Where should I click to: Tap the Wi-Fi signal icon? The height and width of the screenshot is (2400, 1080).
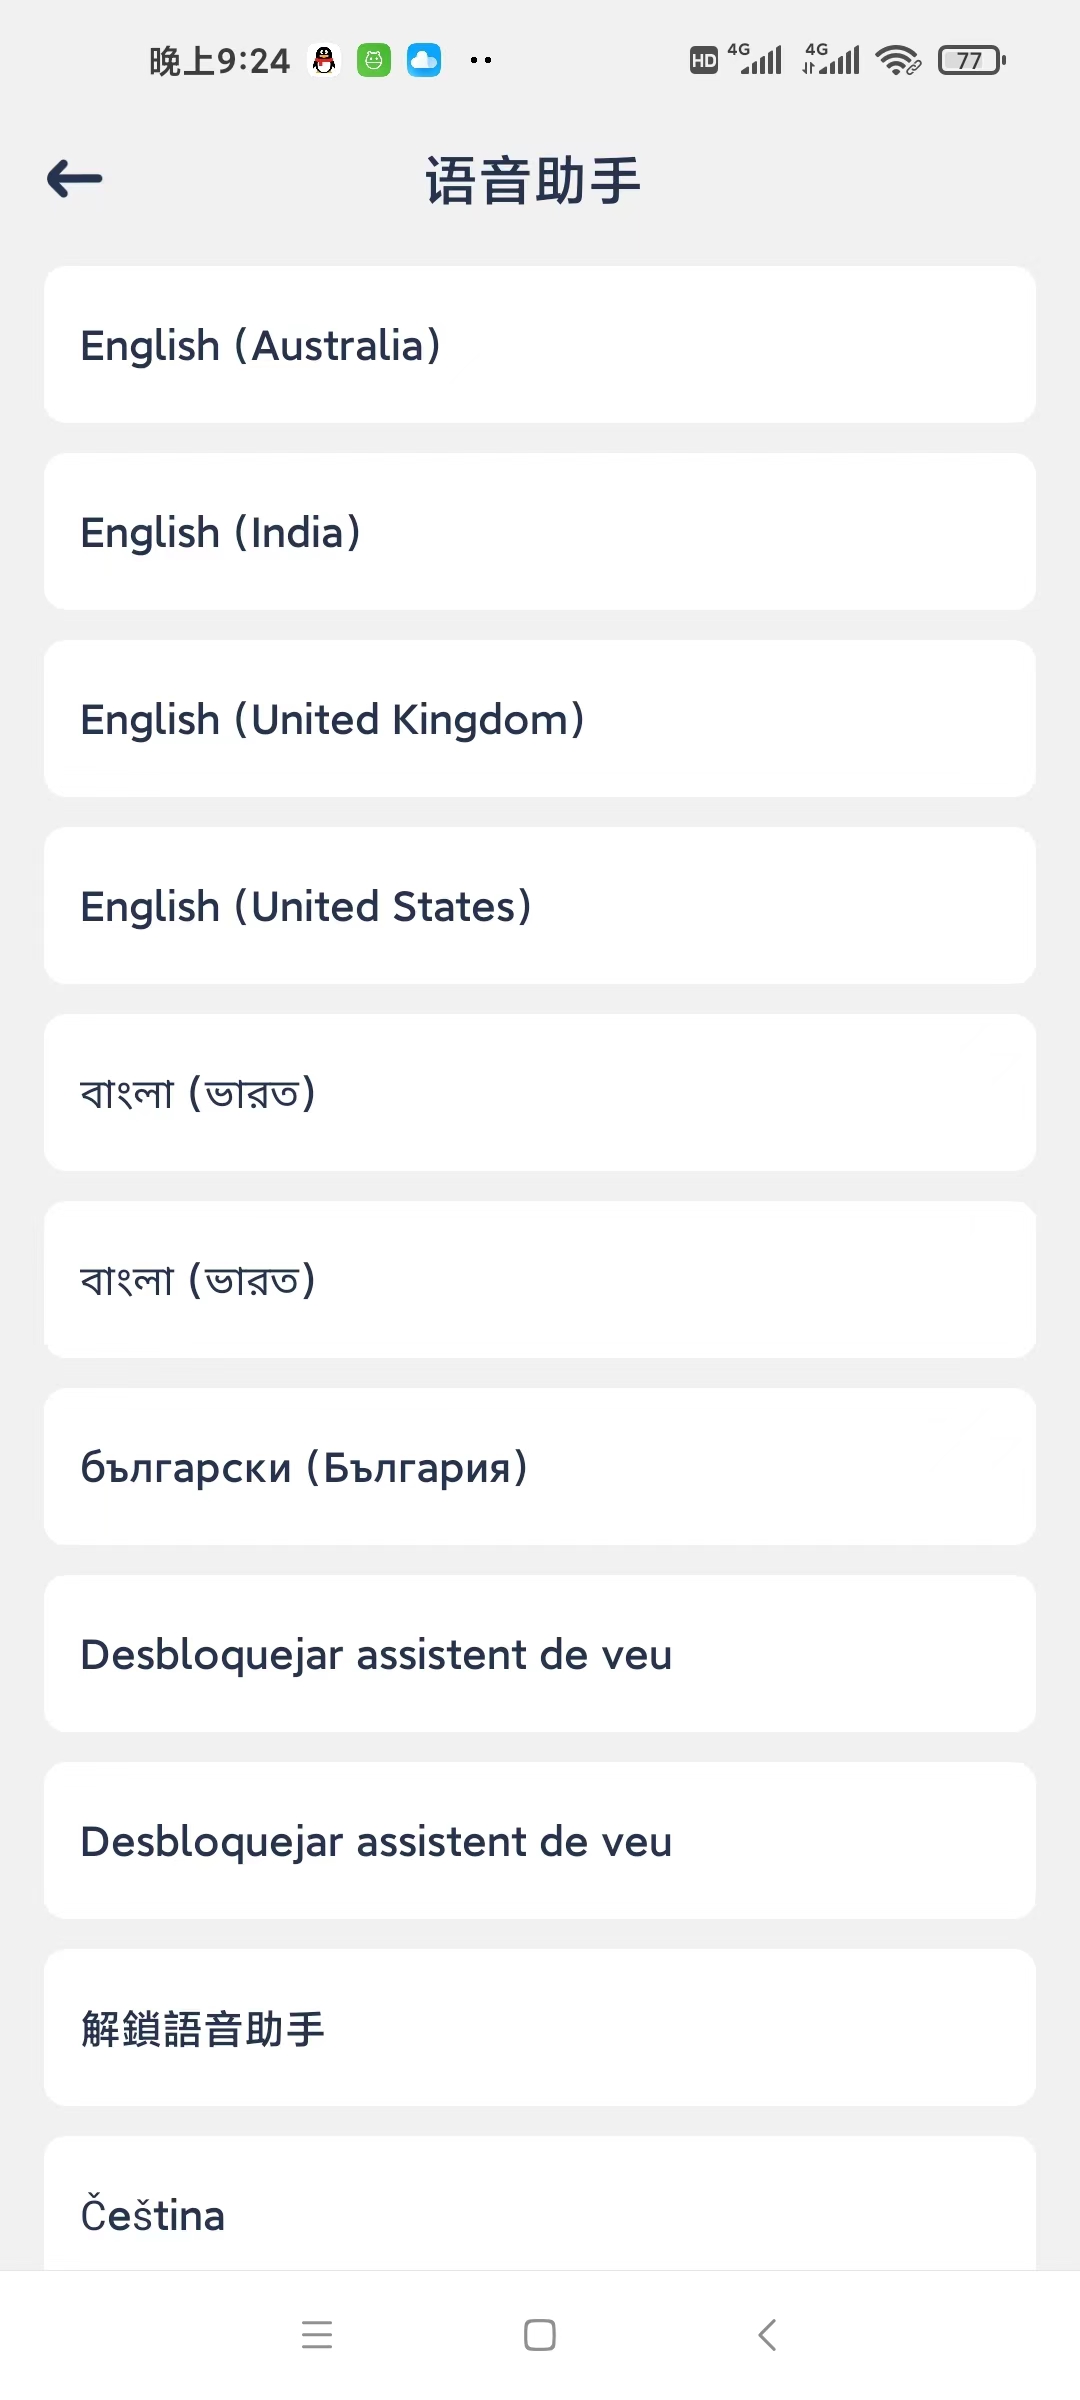pos(897,60)
